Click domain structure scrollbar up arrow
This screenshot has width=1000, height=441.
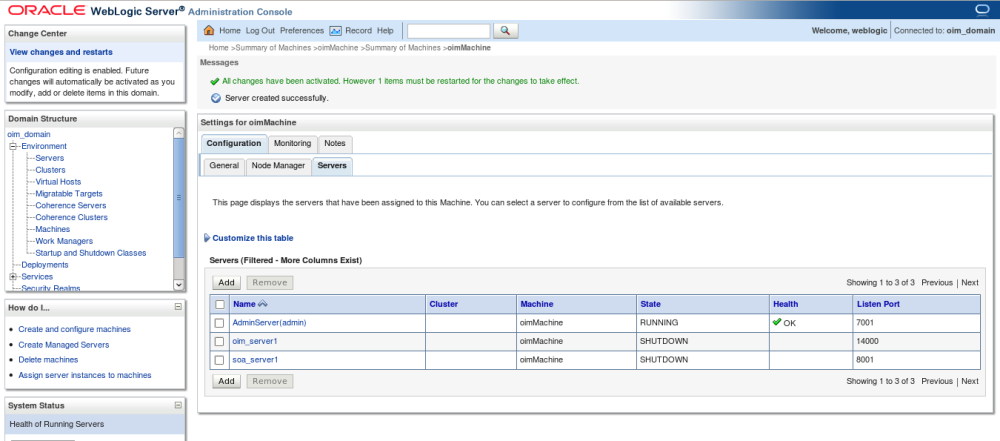tap(179, 133)
